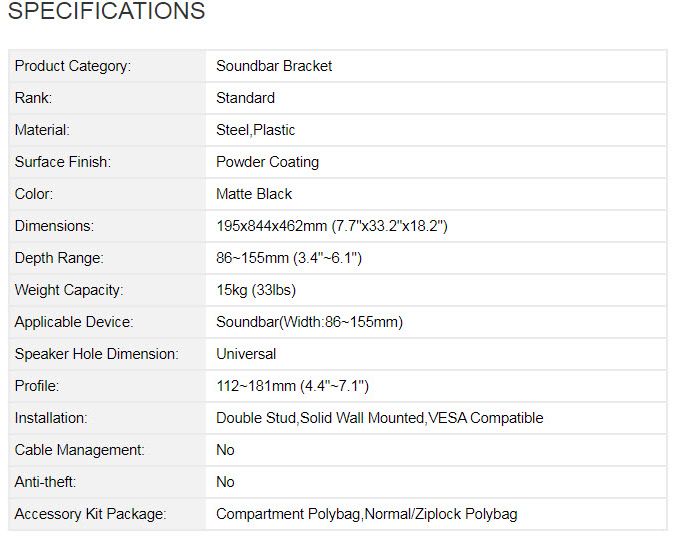Click the Applicable Device label
Screen dimensions: 677x539
pyautogui.click(x=74, y=322)
